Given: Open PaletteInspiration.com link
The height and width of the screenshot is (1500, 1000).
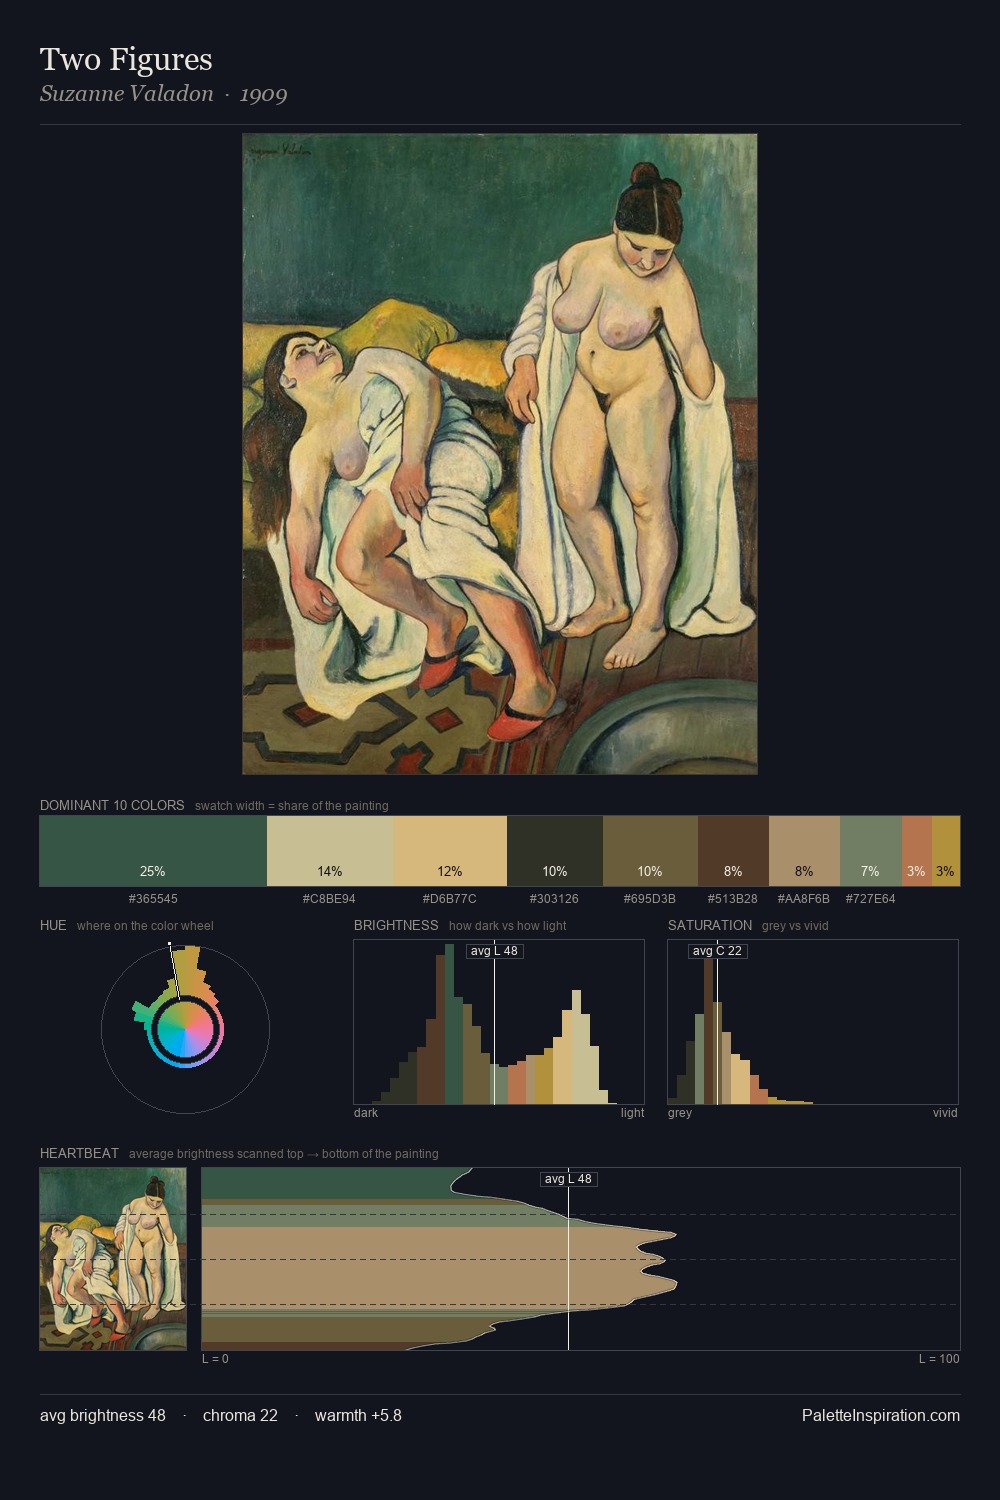Looking at the screenshot, I should coord(881,1415).
